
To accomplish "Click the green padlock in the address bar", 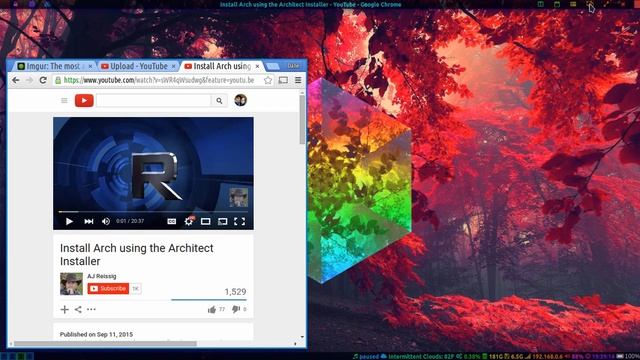I will [58, 80].
